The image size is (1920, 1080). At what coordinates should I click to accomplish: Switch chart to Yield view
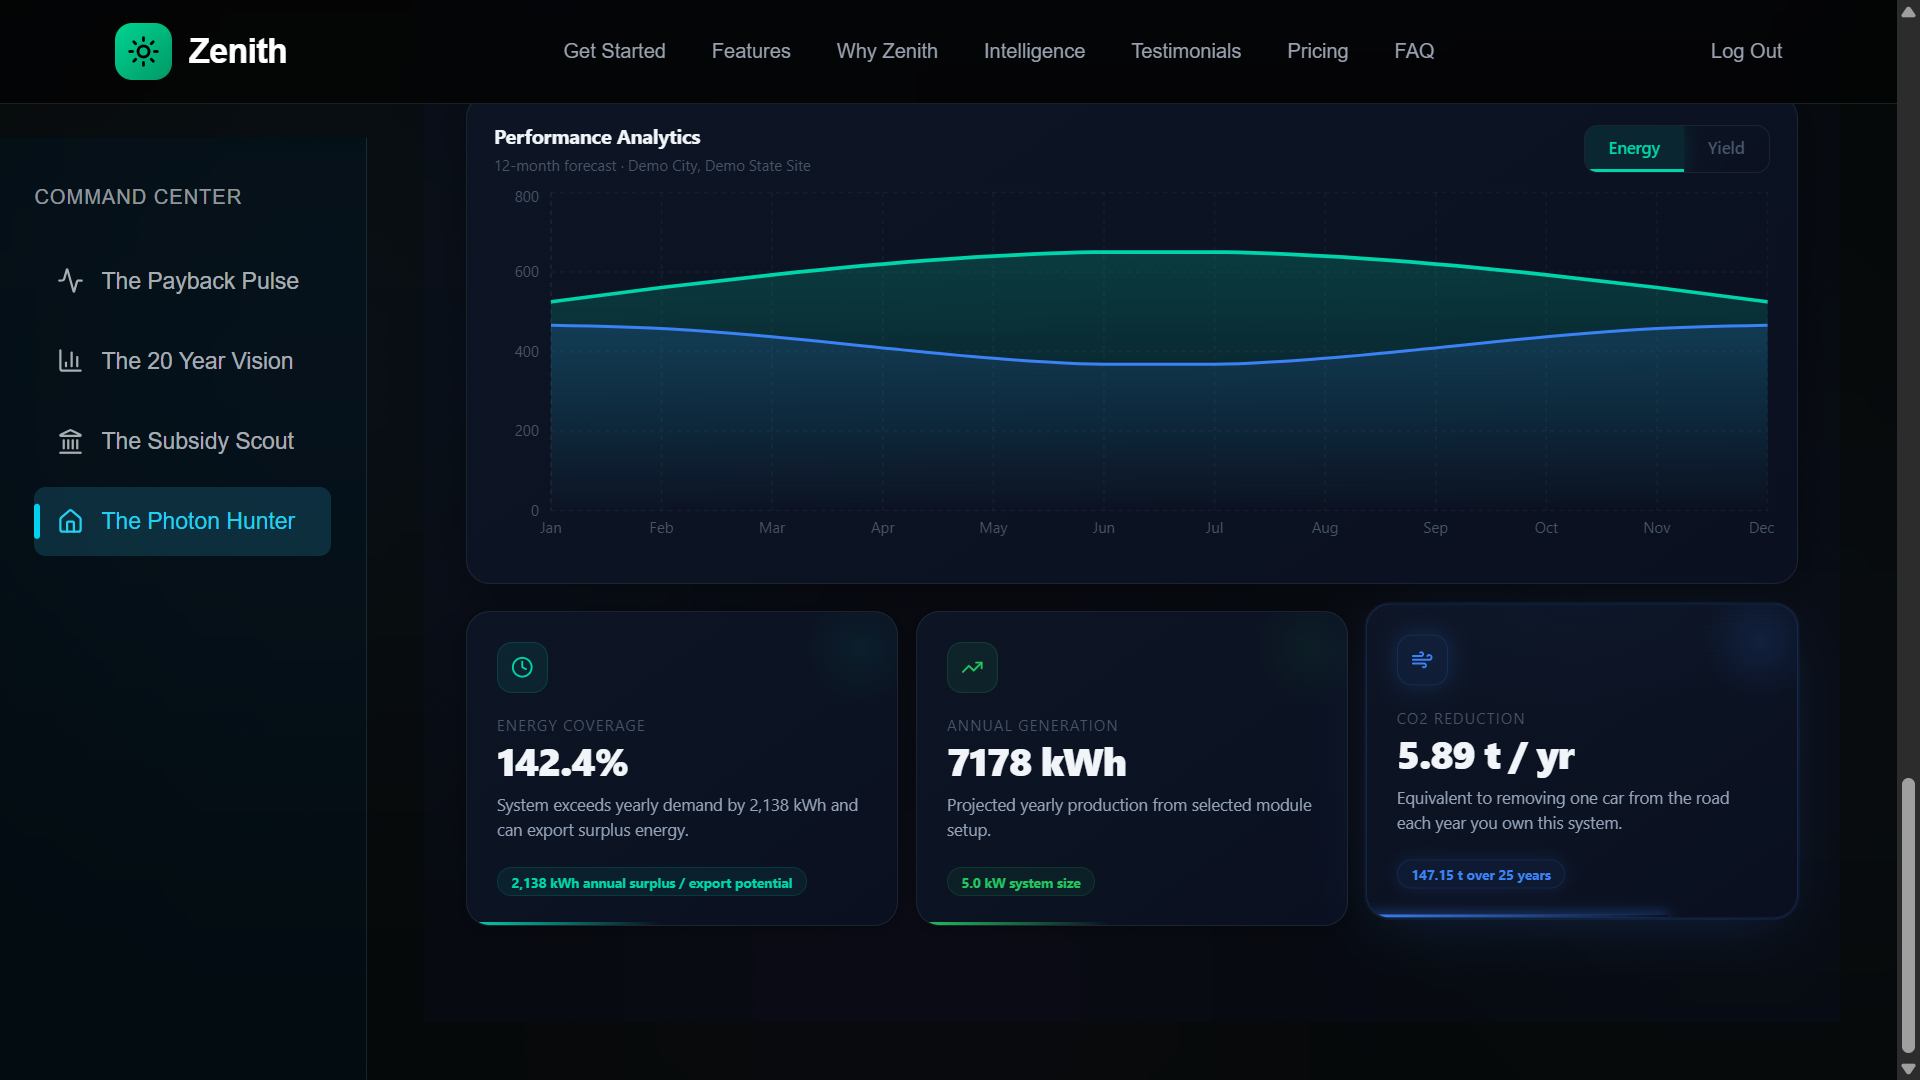[1725, 148]
